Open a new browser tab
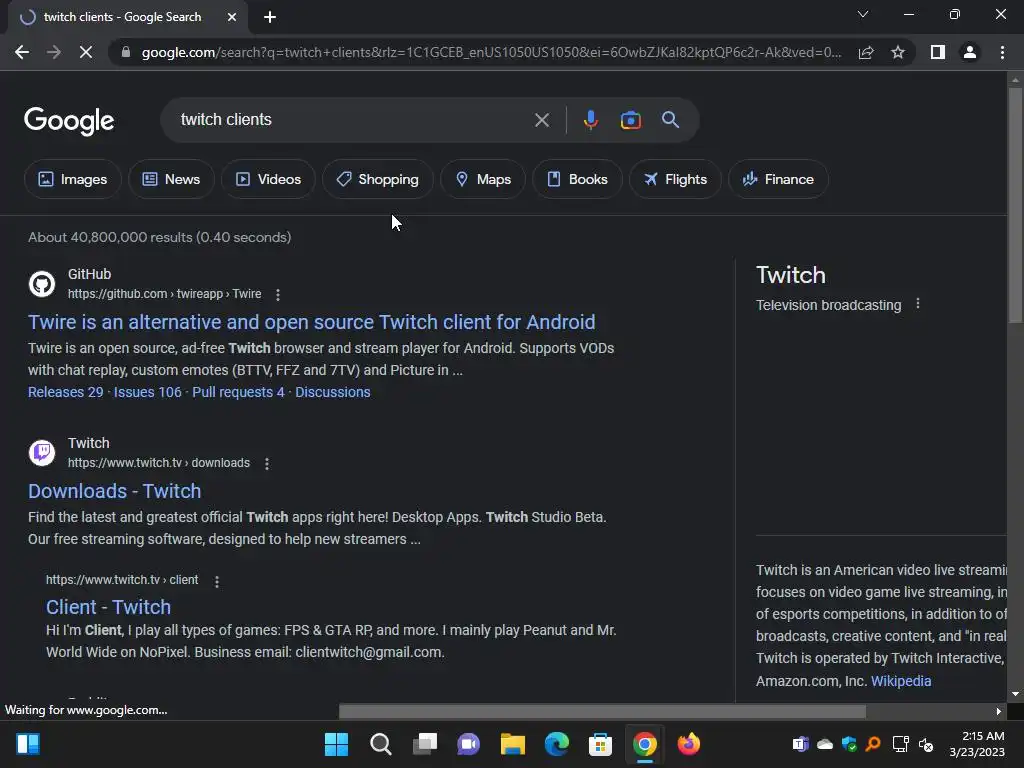1024x768 pixels. 270,17
